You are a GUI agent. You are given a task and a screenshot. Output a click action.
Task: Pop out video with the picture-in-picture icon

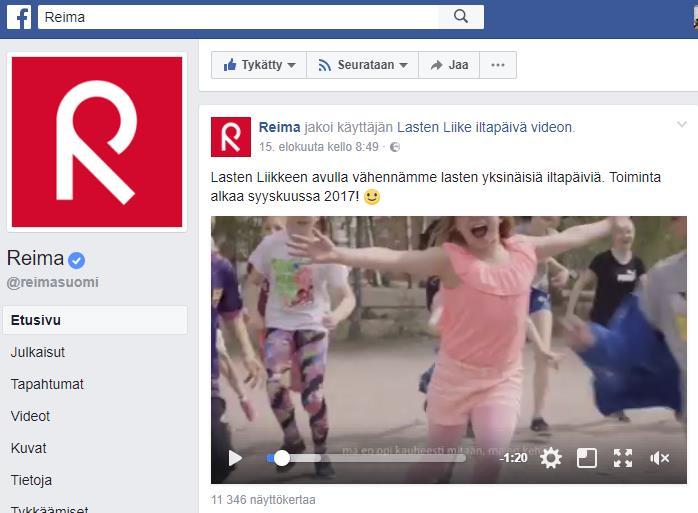587,458
